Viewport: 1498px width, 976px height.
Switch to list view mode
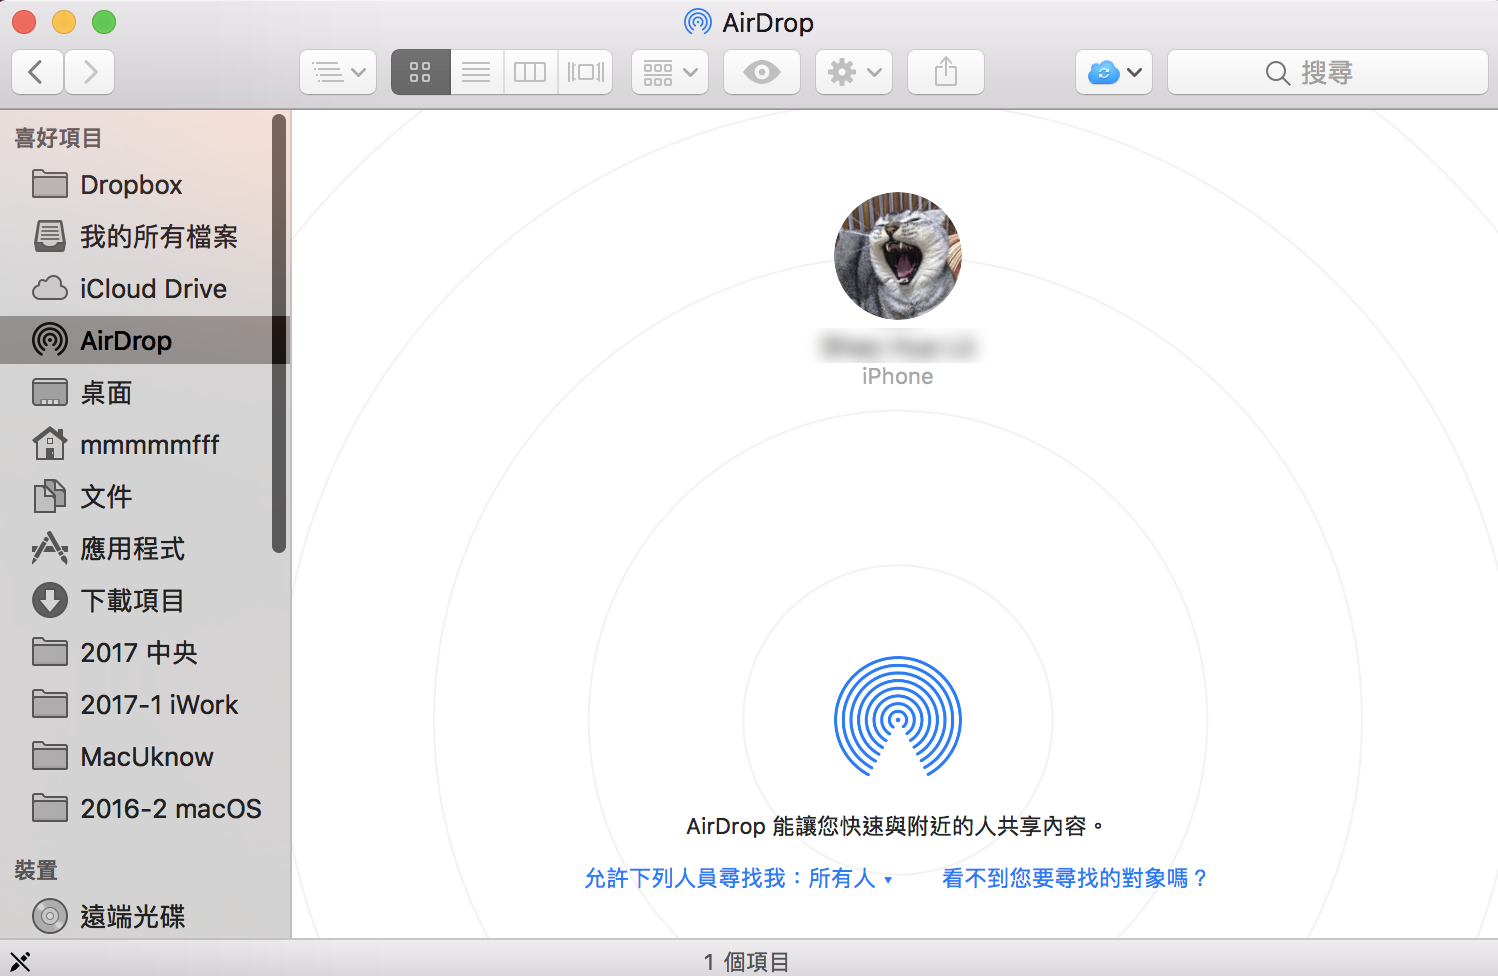(x=476, y=72)
